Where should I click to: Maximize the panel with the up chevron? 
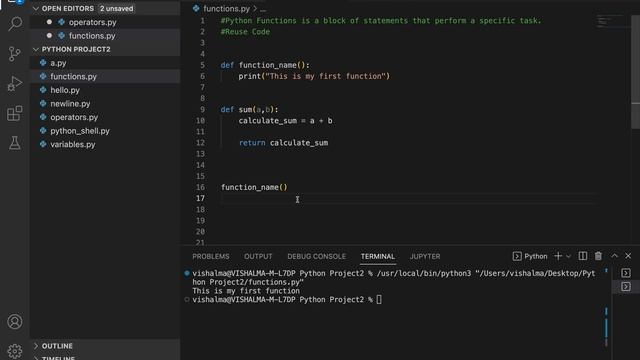[x=614, y=256]
